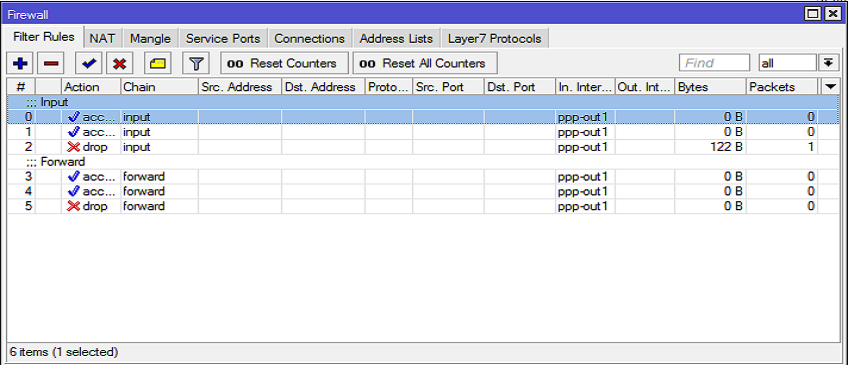Image resolution: width=849 pixels, height=366 pixels.
Task: Open the column chooser dropdown arrow
Action: pyautogui.click(x=831, y=87)
